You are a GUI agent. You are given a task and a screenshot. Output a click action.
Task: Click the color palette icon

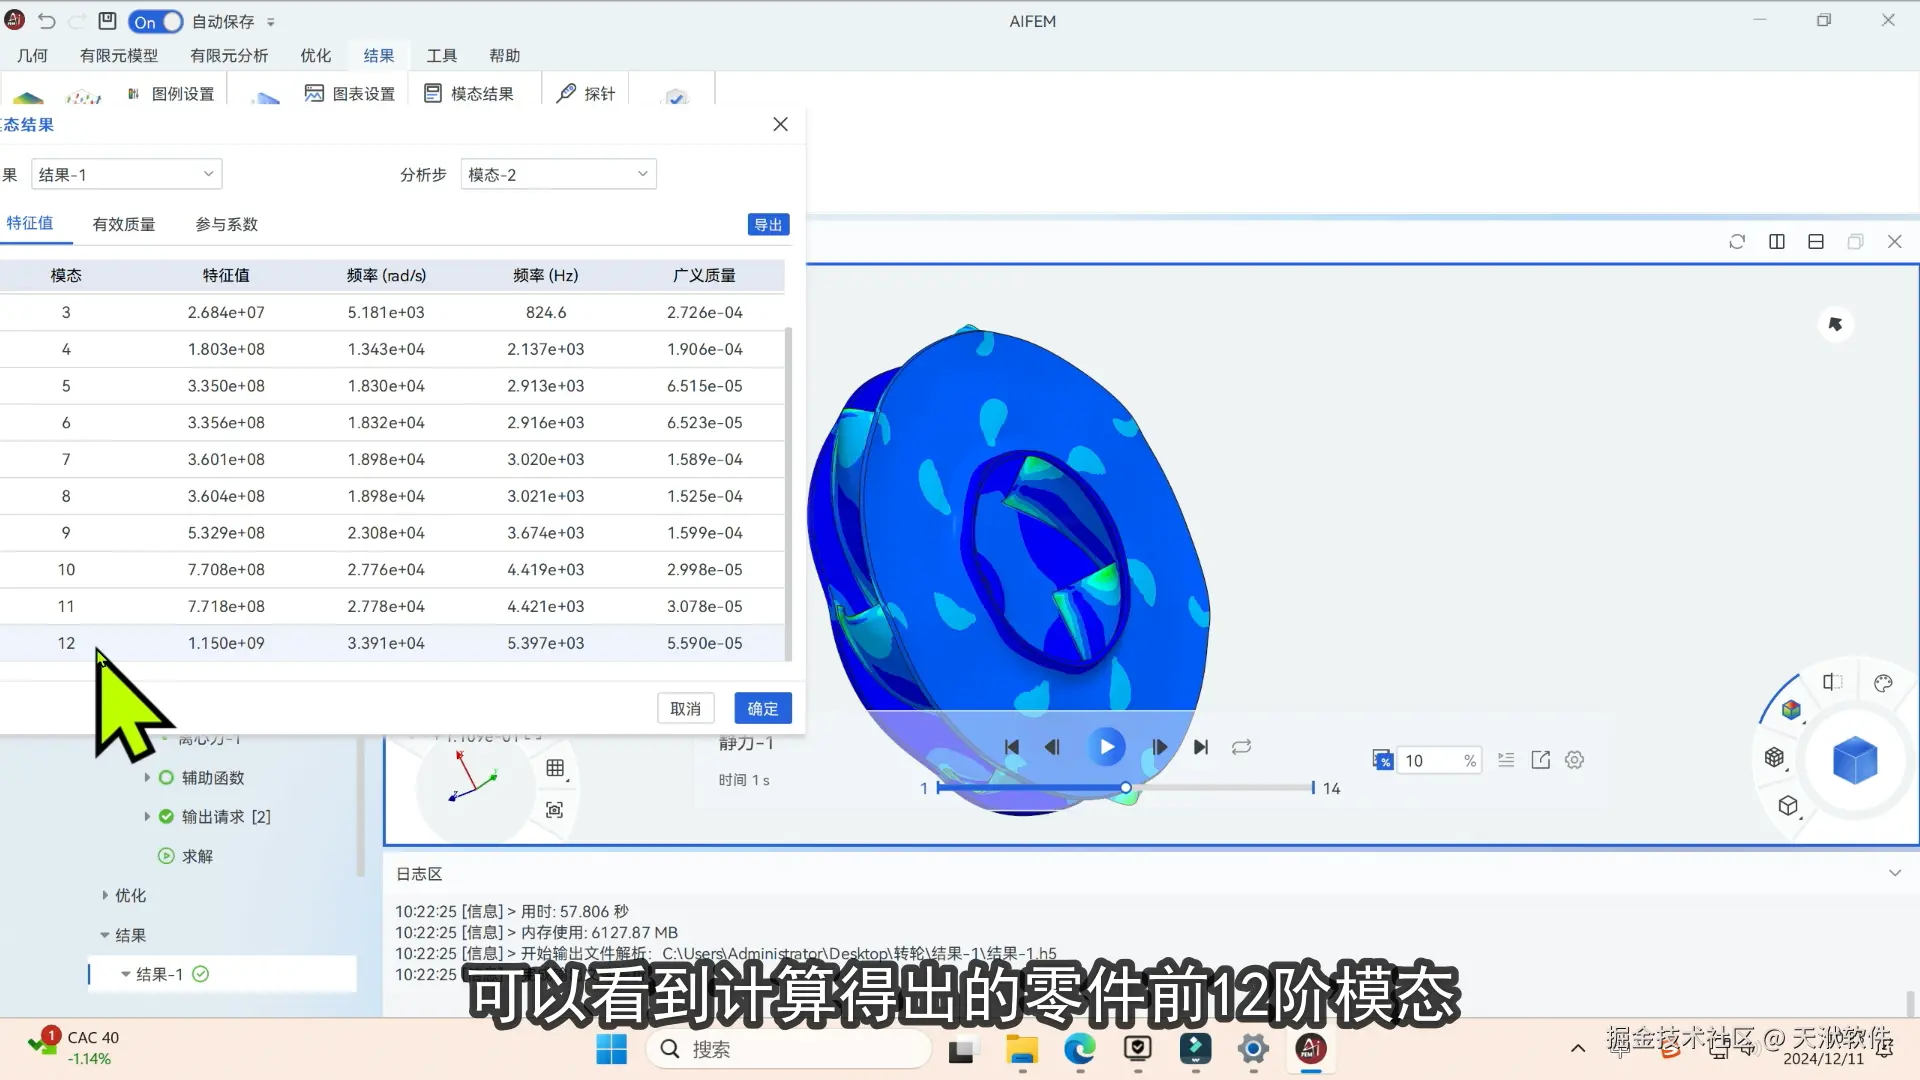pos(1883,683)
